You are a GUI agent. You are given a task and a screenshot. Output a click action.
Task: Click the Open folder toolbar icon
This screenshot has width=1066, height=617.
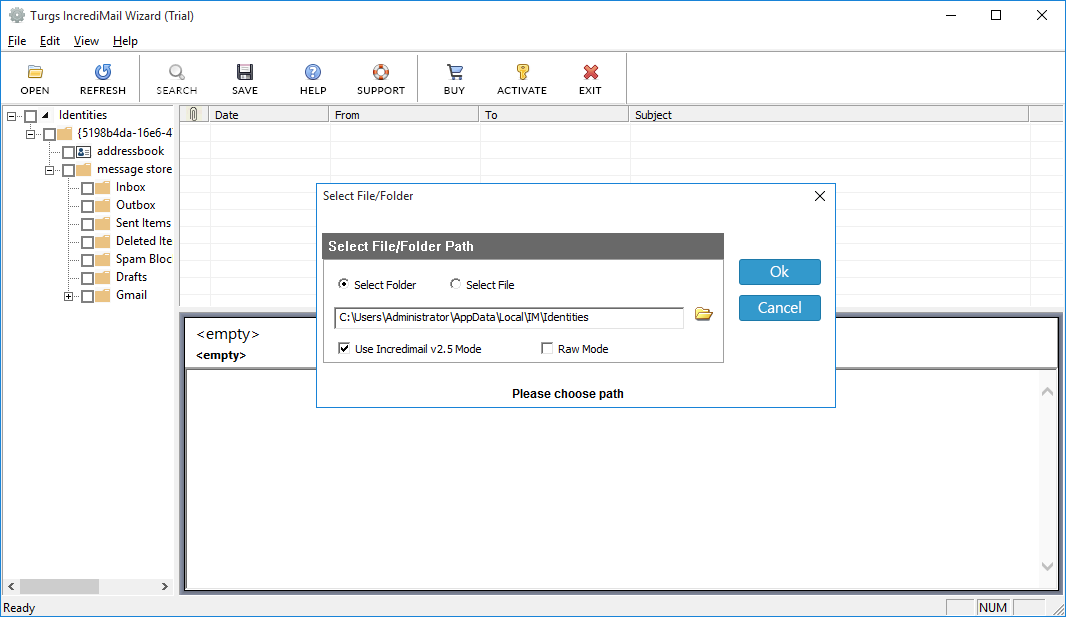[x=35, y=72]
